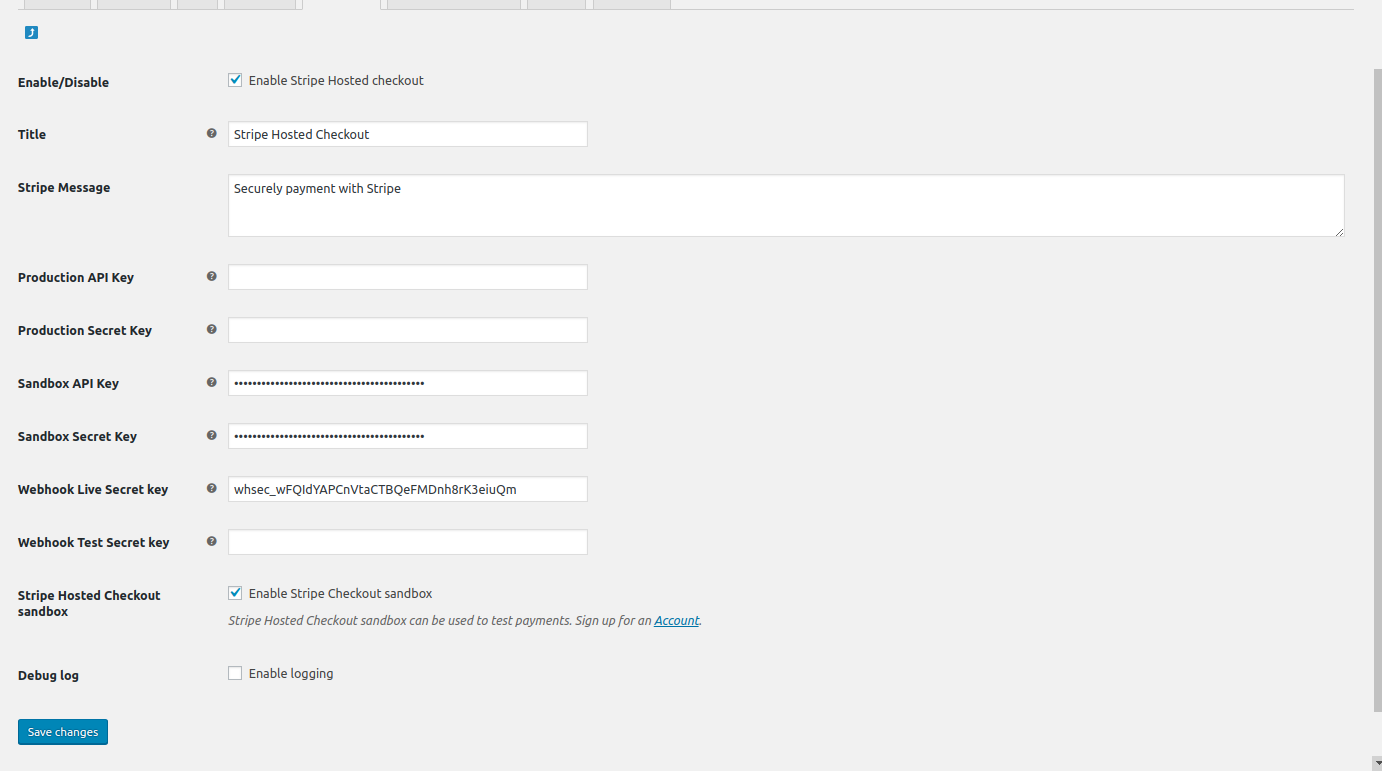Click the blue return arrow icon
The width and height of the screenshot is (1382, 771).
[x=31, y=33]
